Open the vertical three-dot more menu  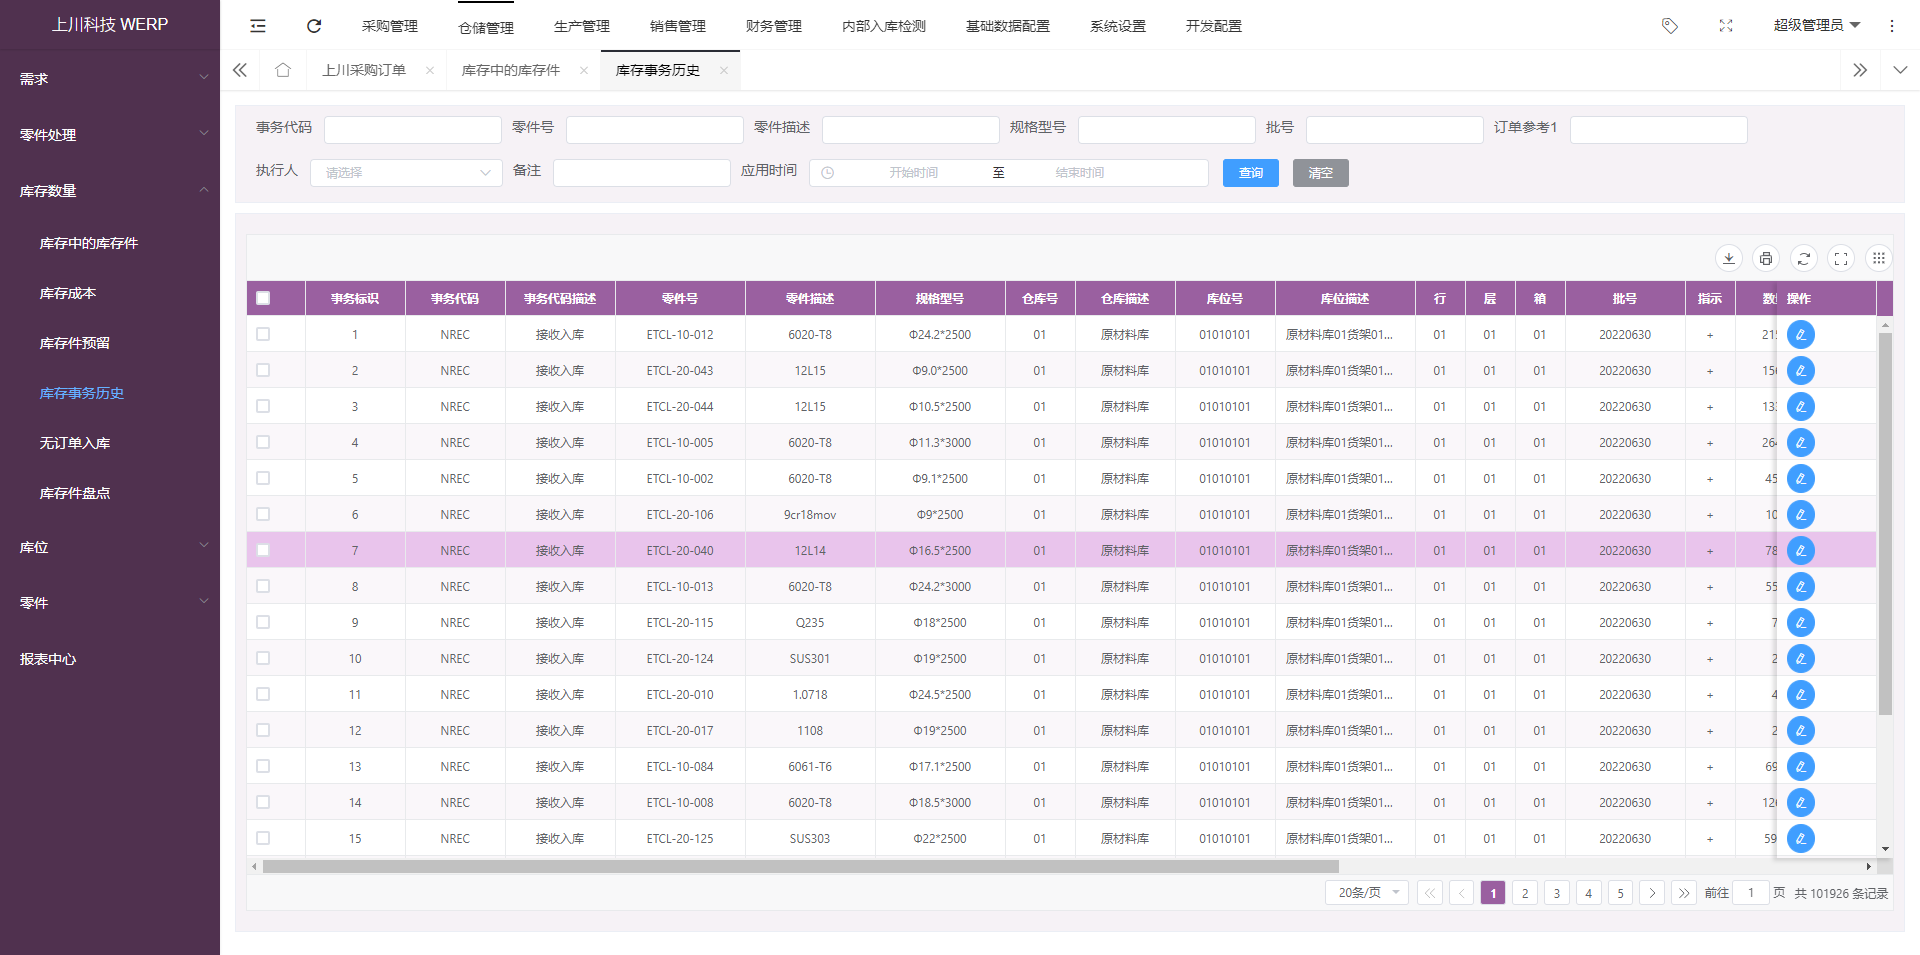[1892, 26]
